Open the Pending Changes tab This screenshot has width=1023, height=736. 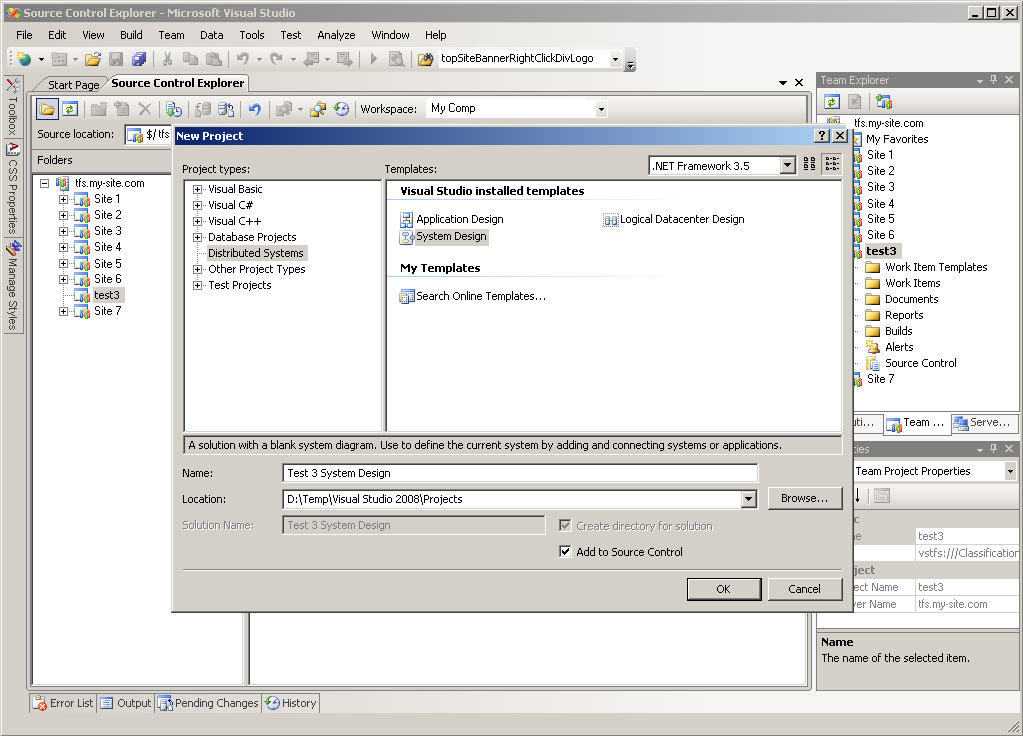pos(209,703)
